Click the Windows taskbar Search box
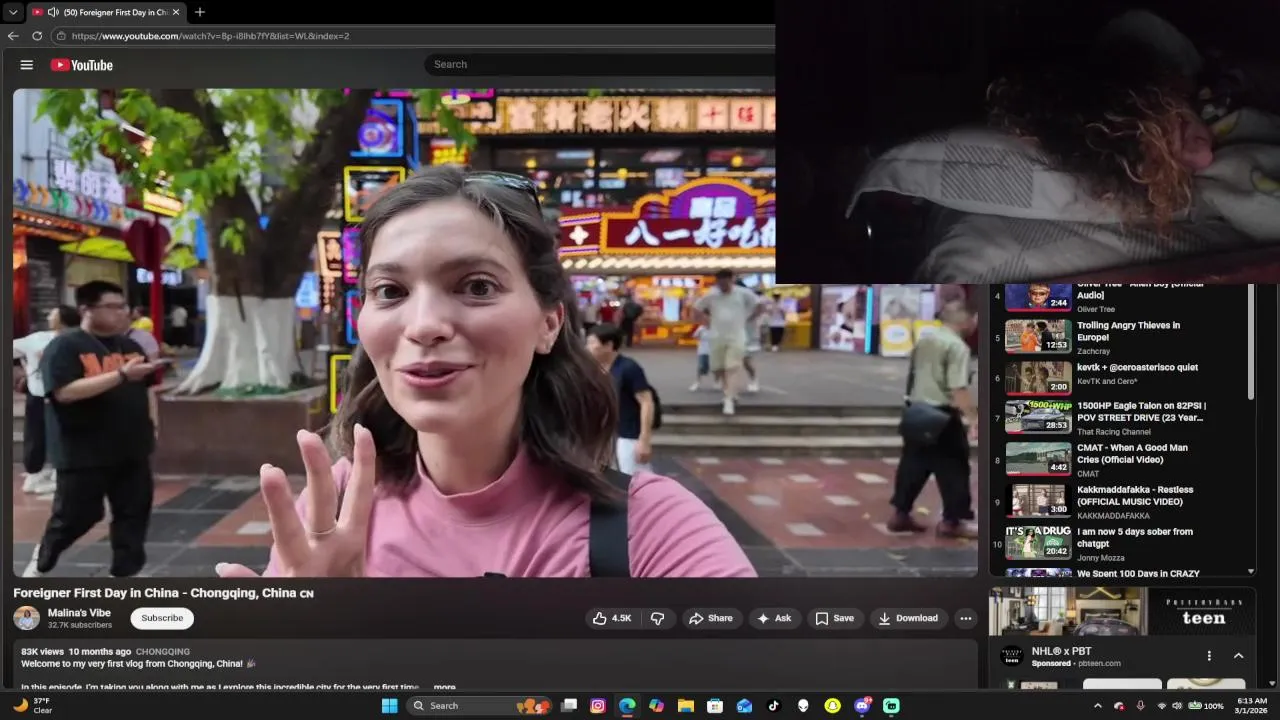This screenshot has height=720, width=1280. (480, 705)
